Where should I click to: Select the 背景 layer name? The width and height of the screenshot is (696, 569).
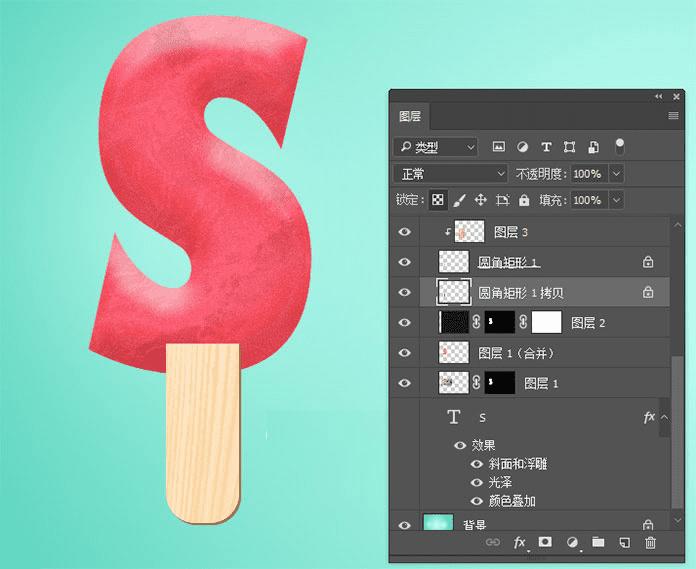point(475,525)
